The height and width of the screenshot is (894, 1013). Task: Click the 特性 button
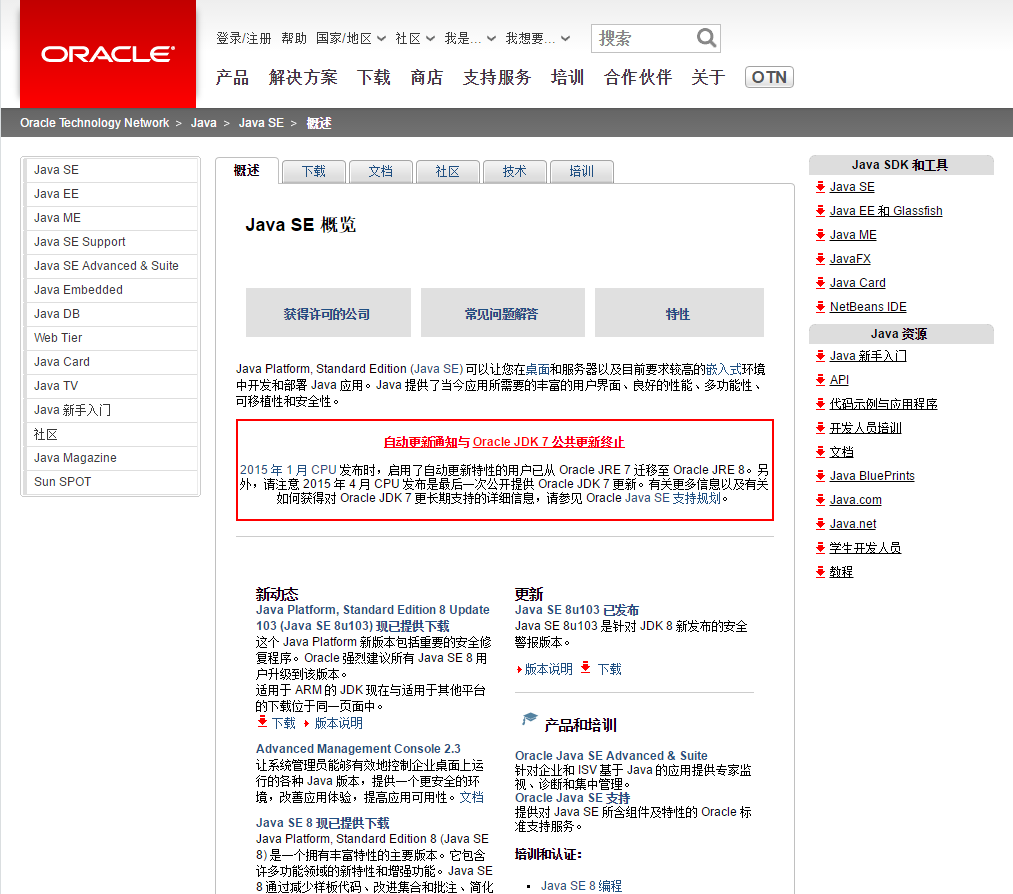click(x=679, y=313)
